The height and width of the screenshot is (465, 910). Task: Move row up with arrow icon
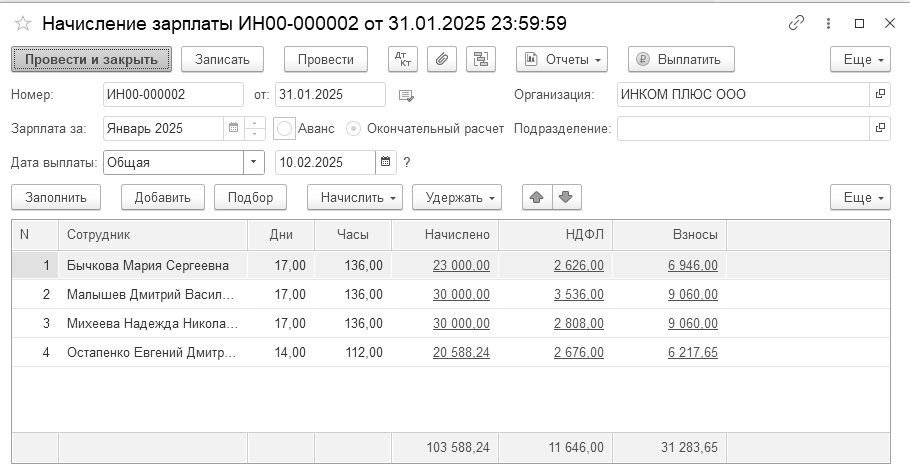coord(537,197)
